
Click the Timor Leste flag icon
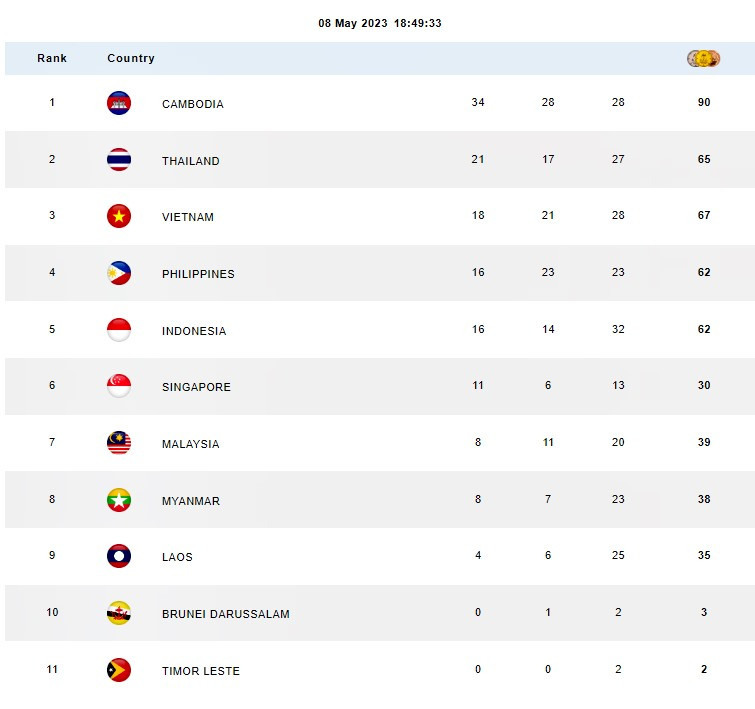pos(119,670)
